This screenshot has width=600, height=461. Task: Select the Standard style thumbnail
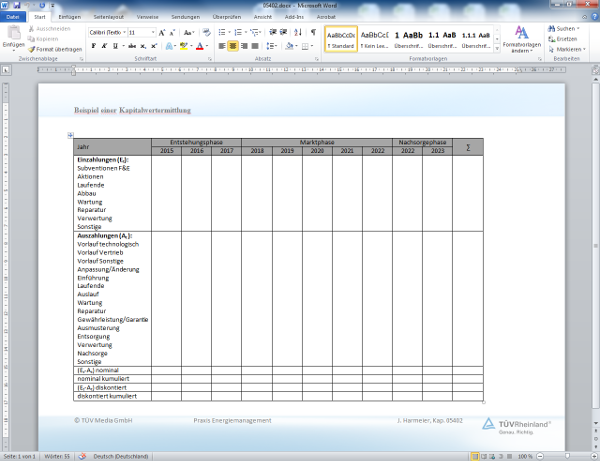pyautogui.click(x=340, y=38)
